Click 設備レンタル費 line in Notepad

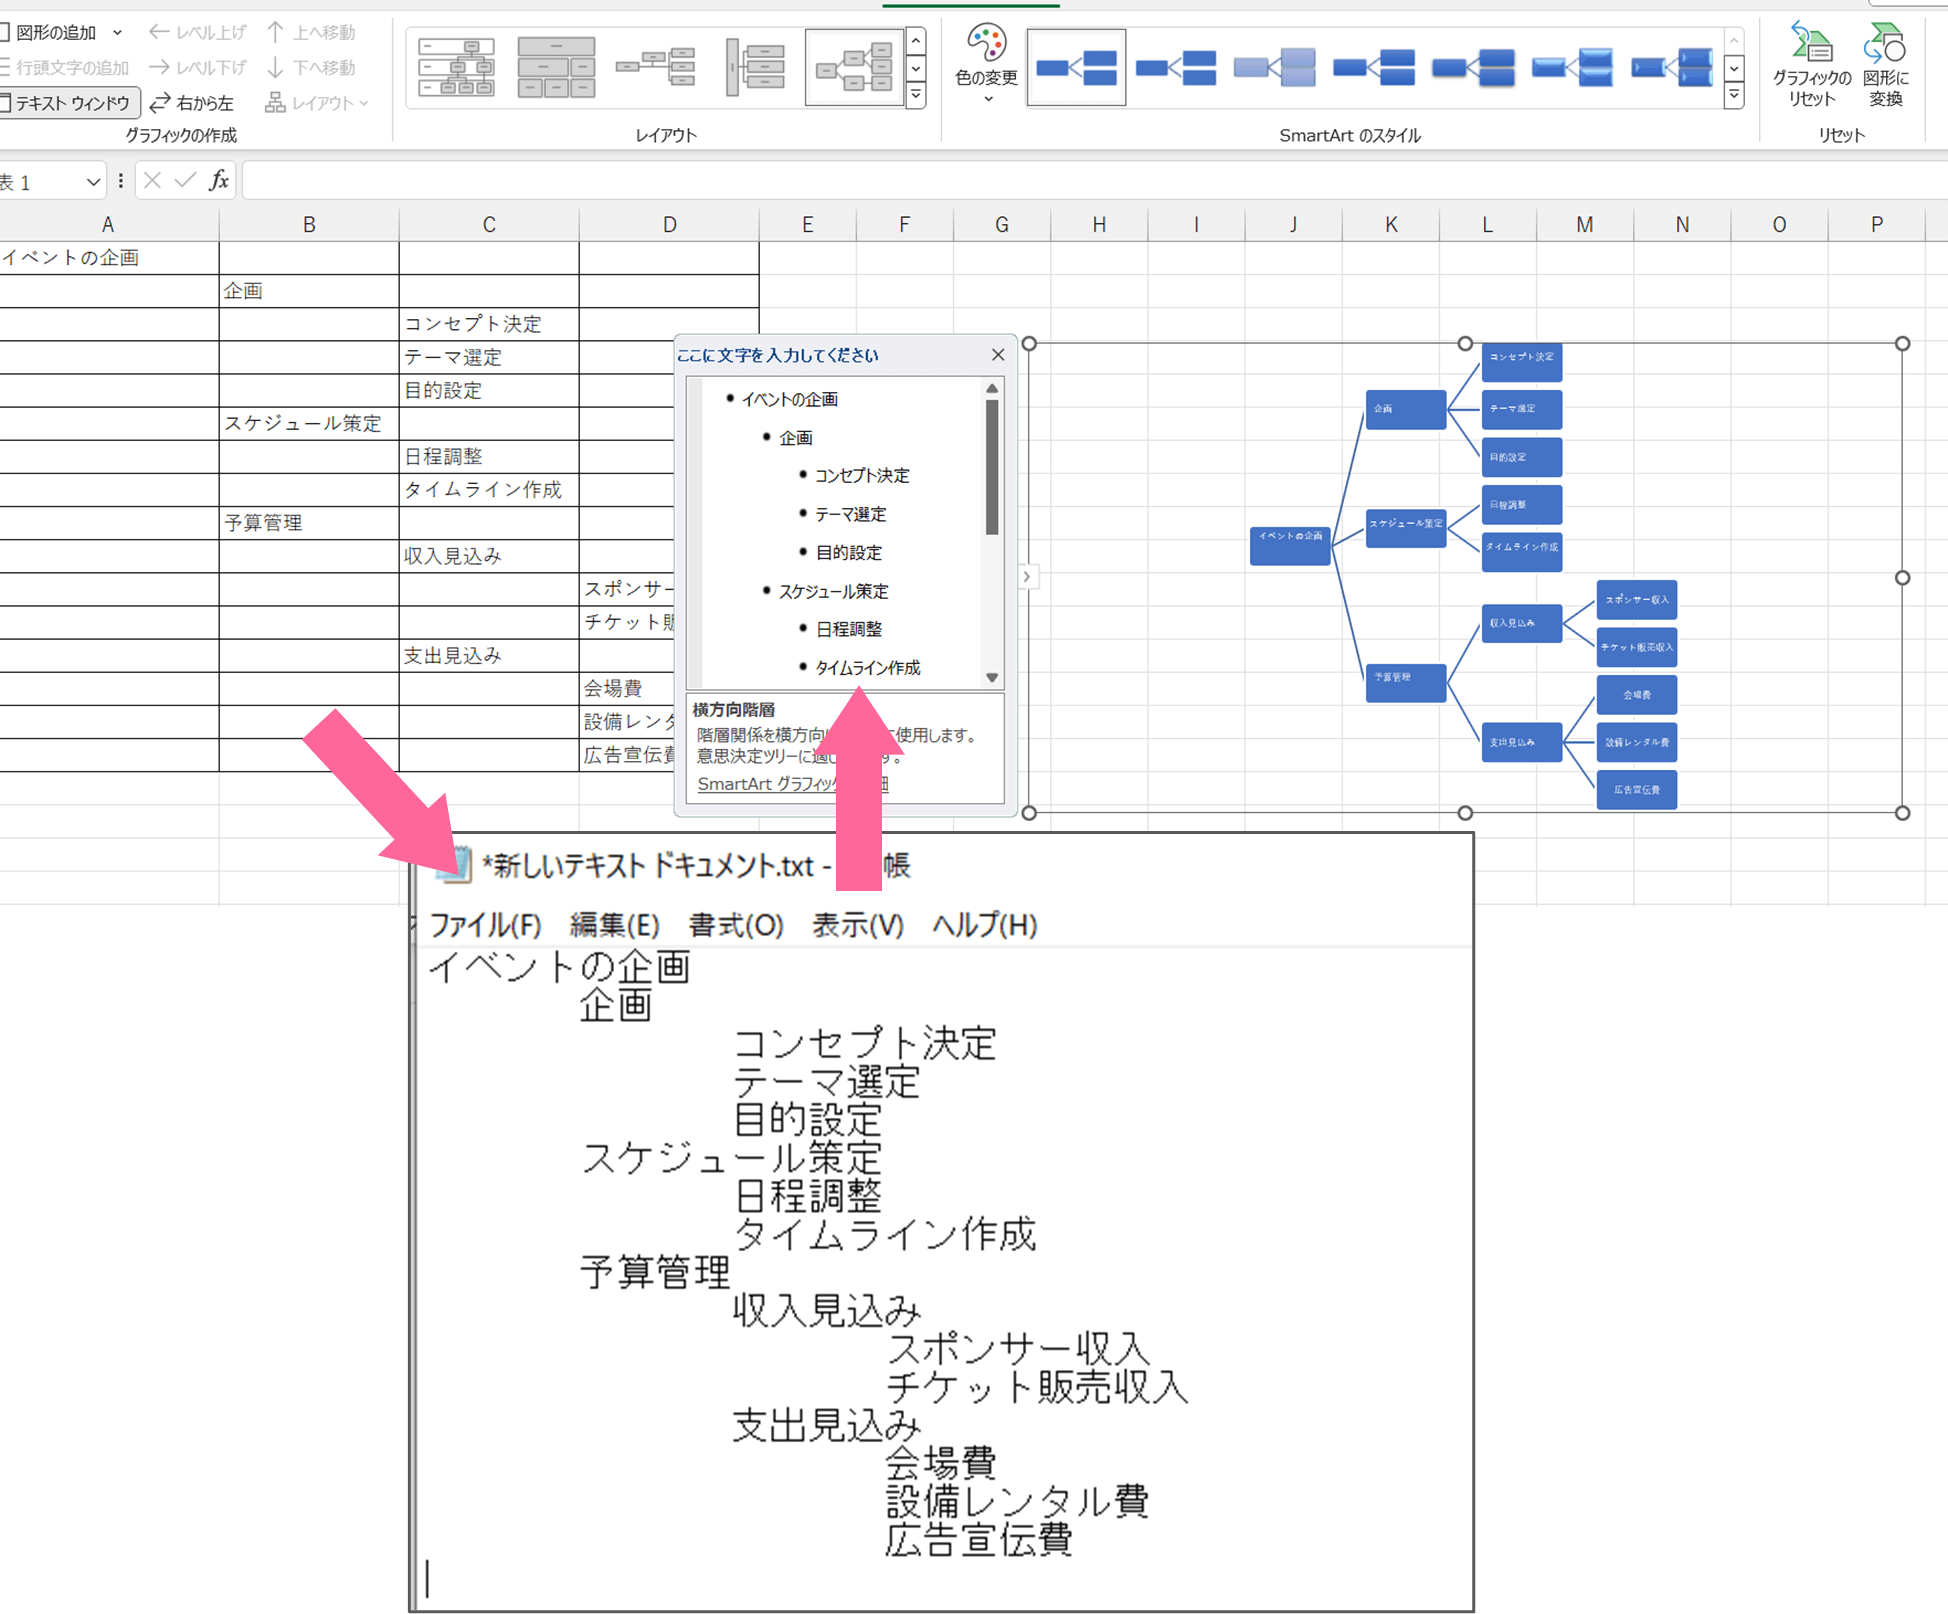(x=1016, y=1501)
